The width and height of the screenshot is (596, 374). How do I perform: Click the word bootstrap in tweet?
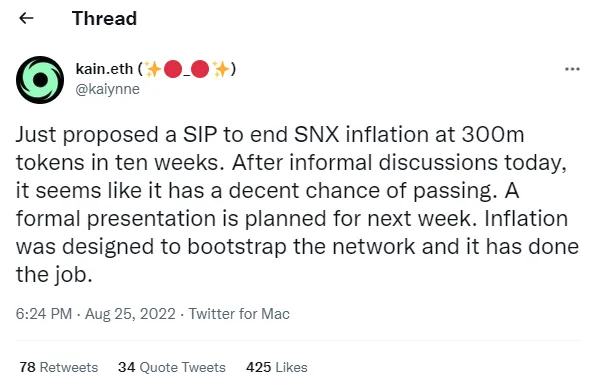[x=237, y=247]
